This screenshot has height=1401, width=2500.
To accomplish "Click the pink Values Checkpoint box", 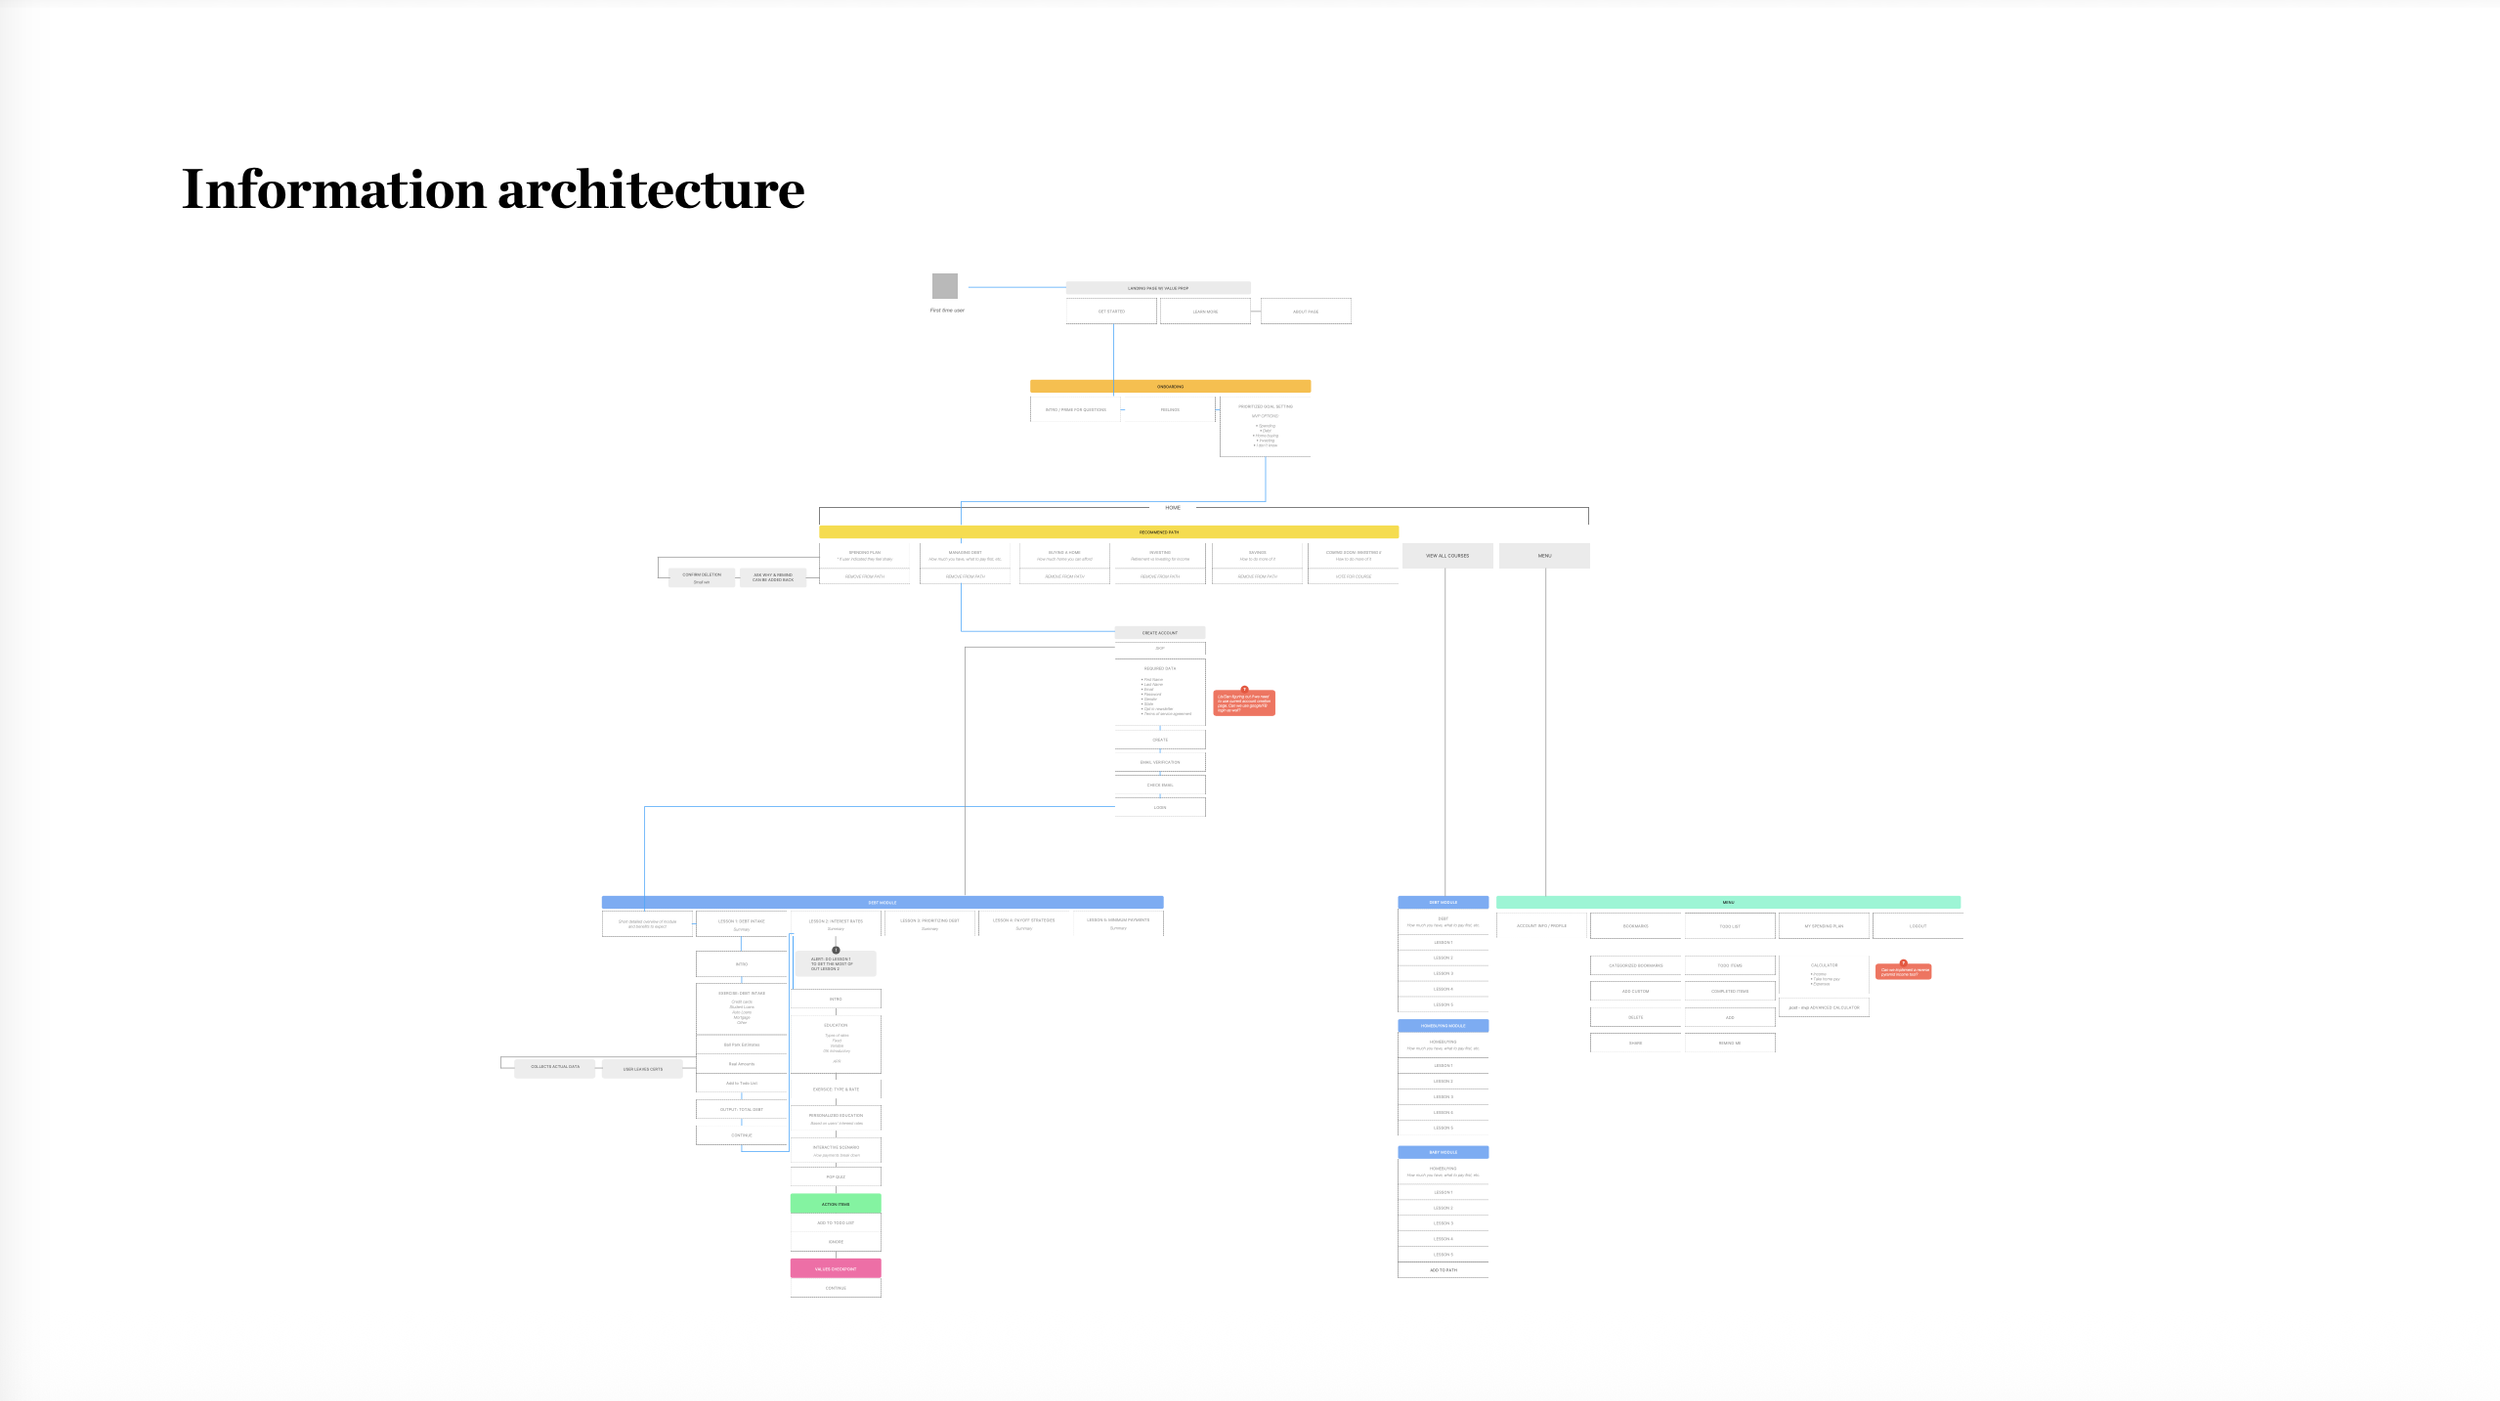I will [835, 1268].
